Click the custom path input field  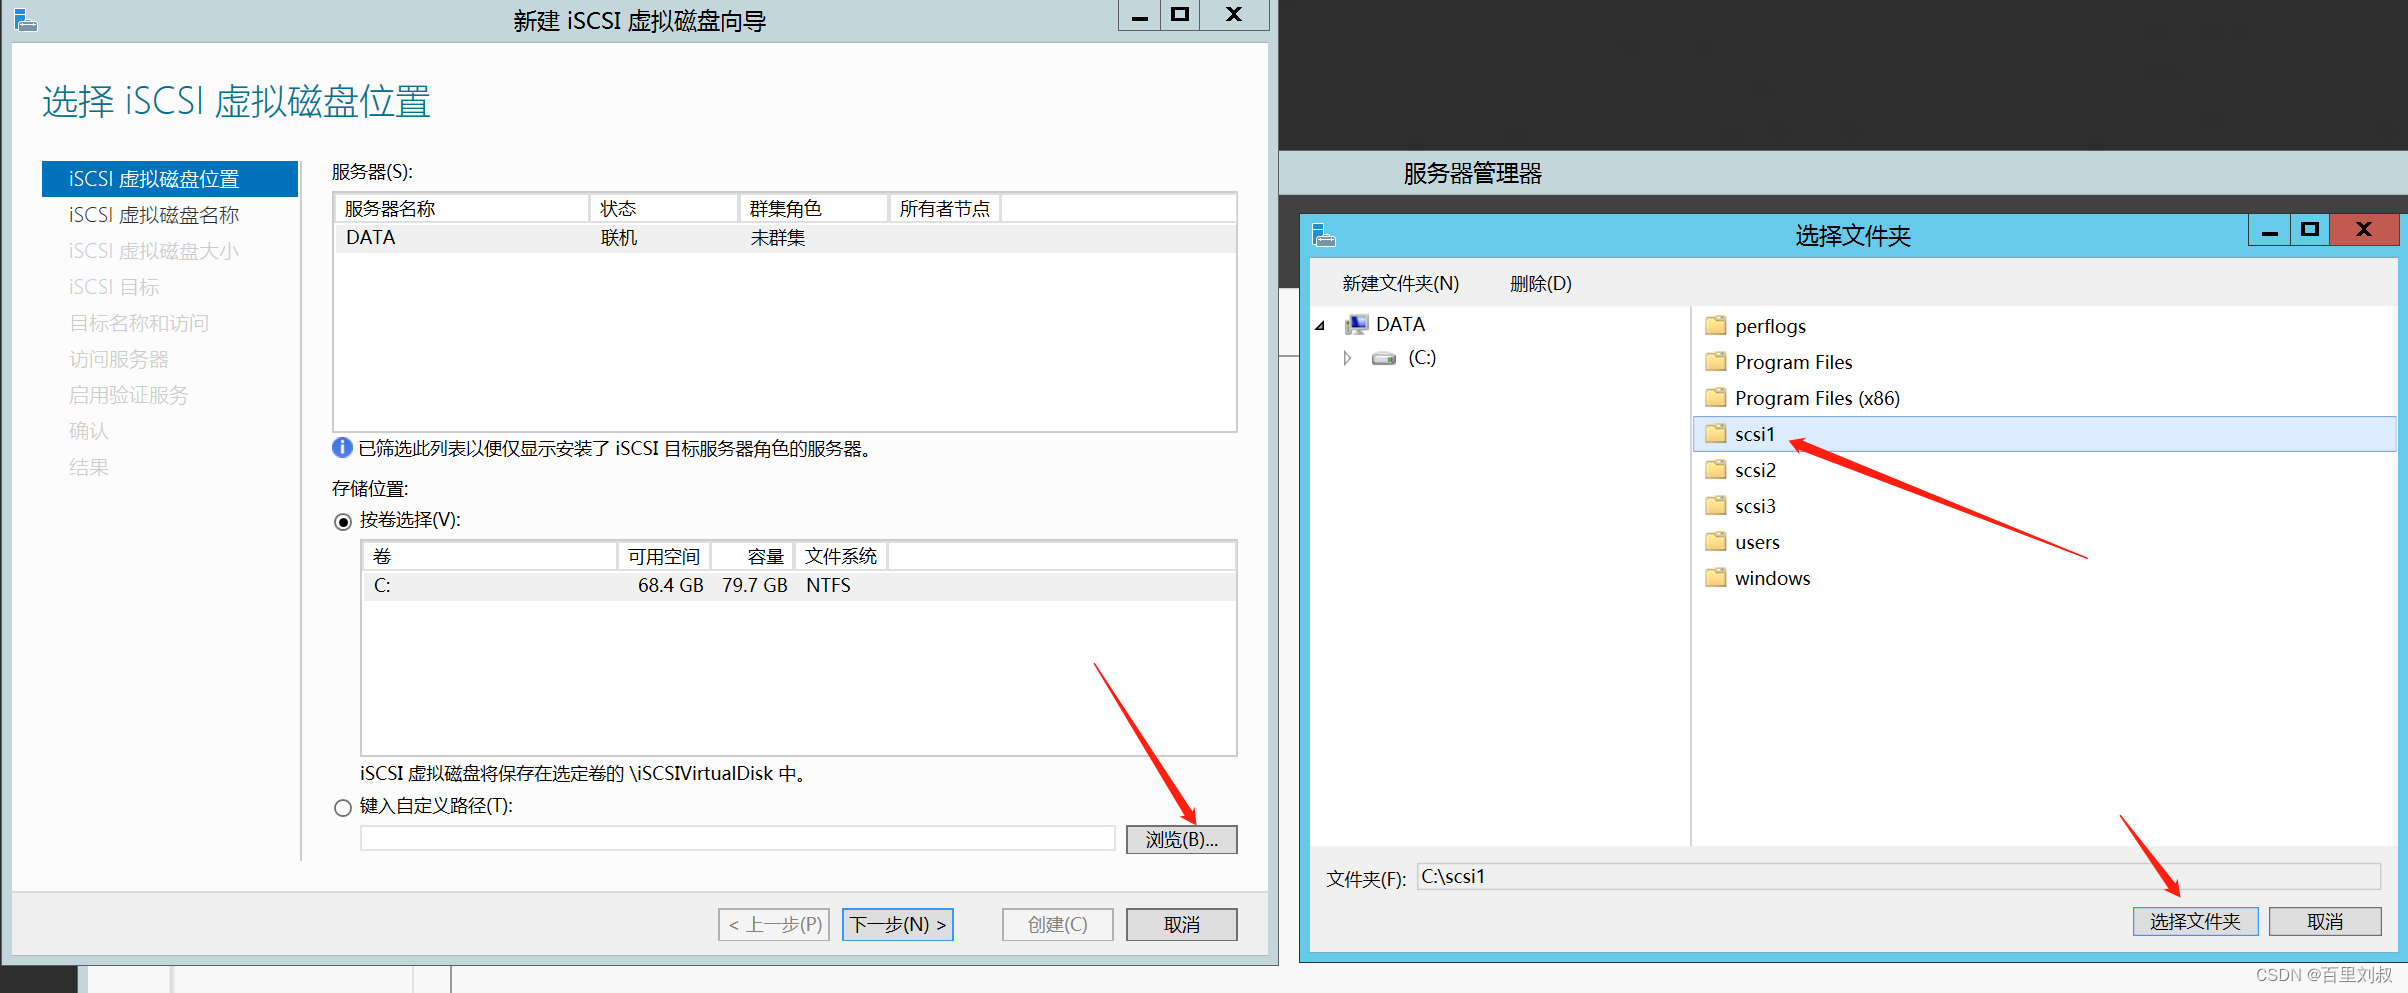coord(738,839)
